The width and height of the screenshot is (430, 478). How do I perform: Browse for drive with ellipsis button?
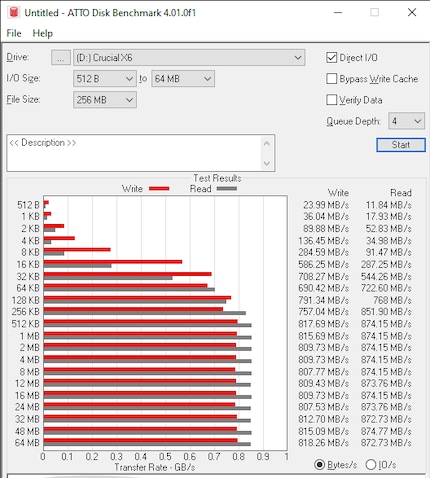pos(61,58)
